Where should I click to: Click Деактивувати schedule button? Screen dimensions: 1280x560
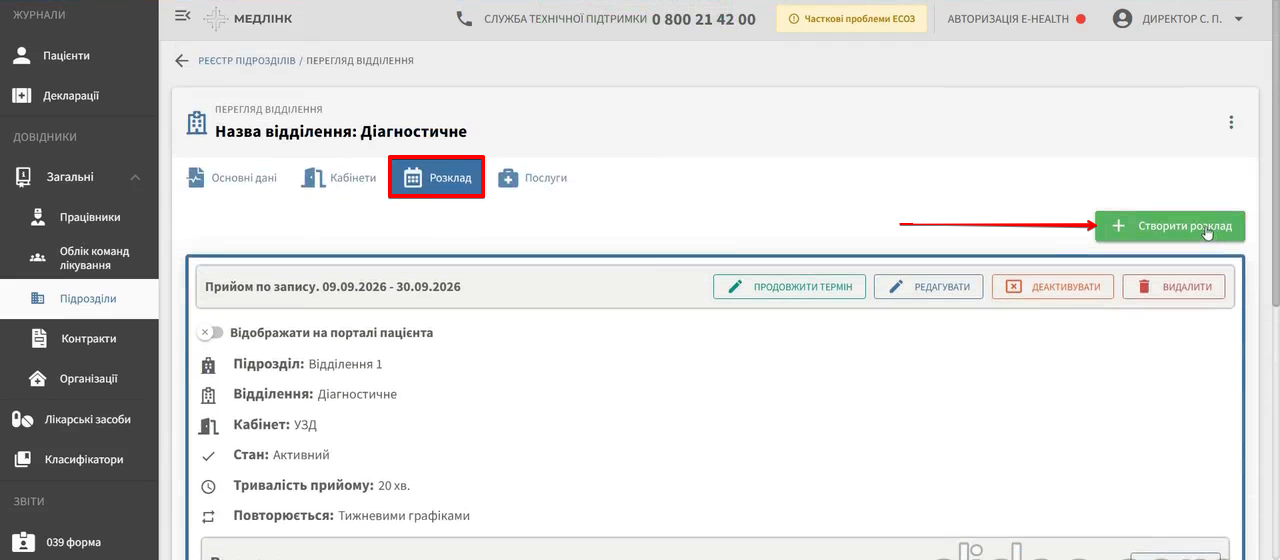click(x=1052, y=286)
